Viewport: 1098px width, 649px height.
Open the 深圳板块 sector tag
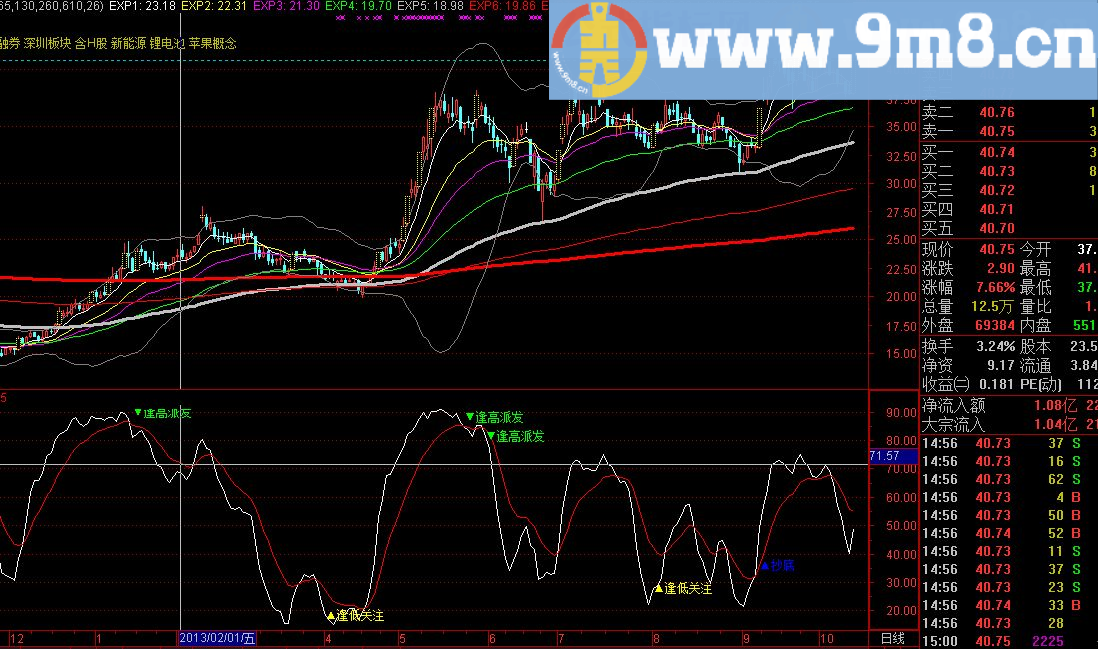(x=48, y=43)
